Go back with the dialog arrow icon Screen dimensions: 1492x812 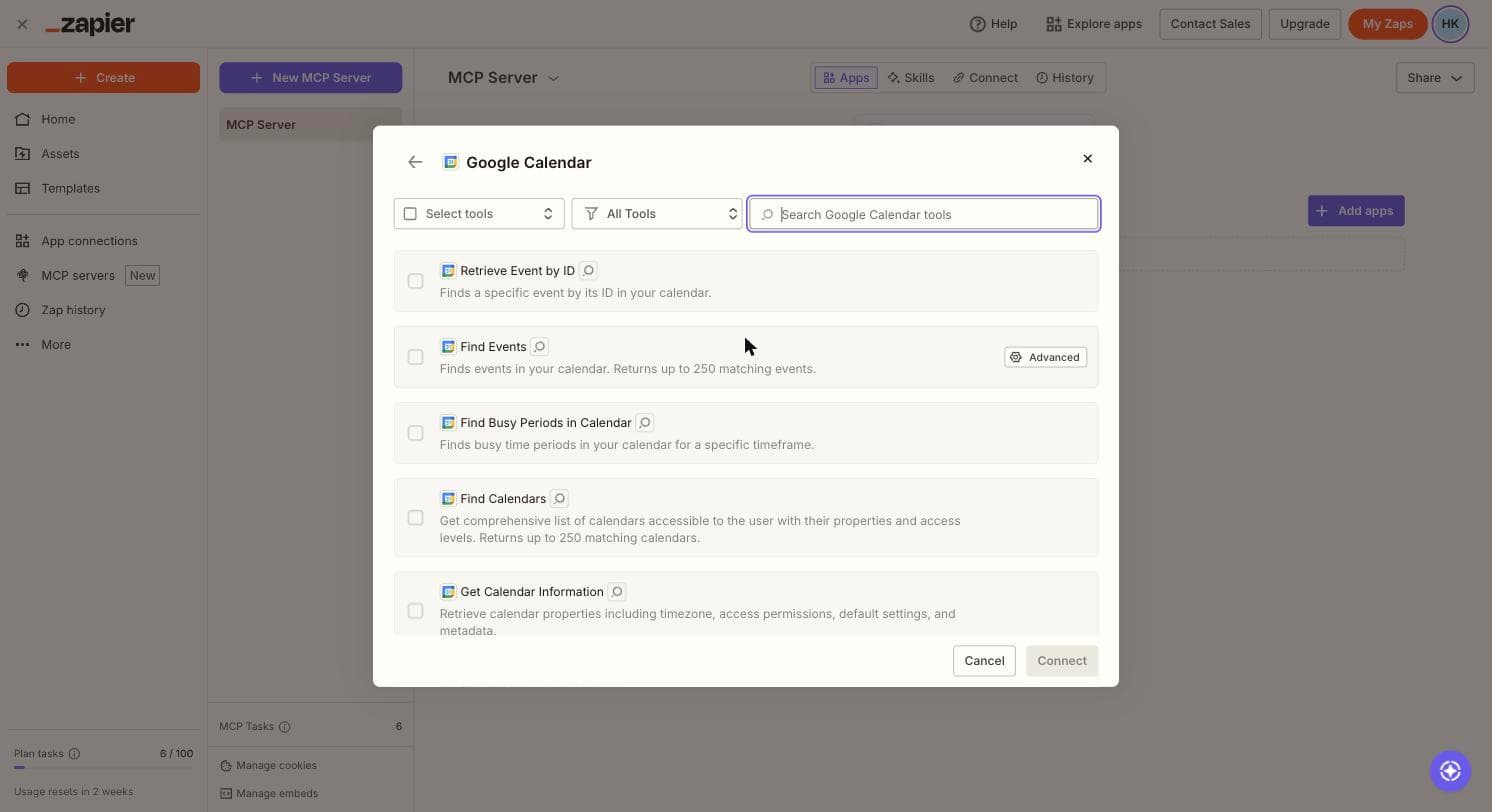415,162
